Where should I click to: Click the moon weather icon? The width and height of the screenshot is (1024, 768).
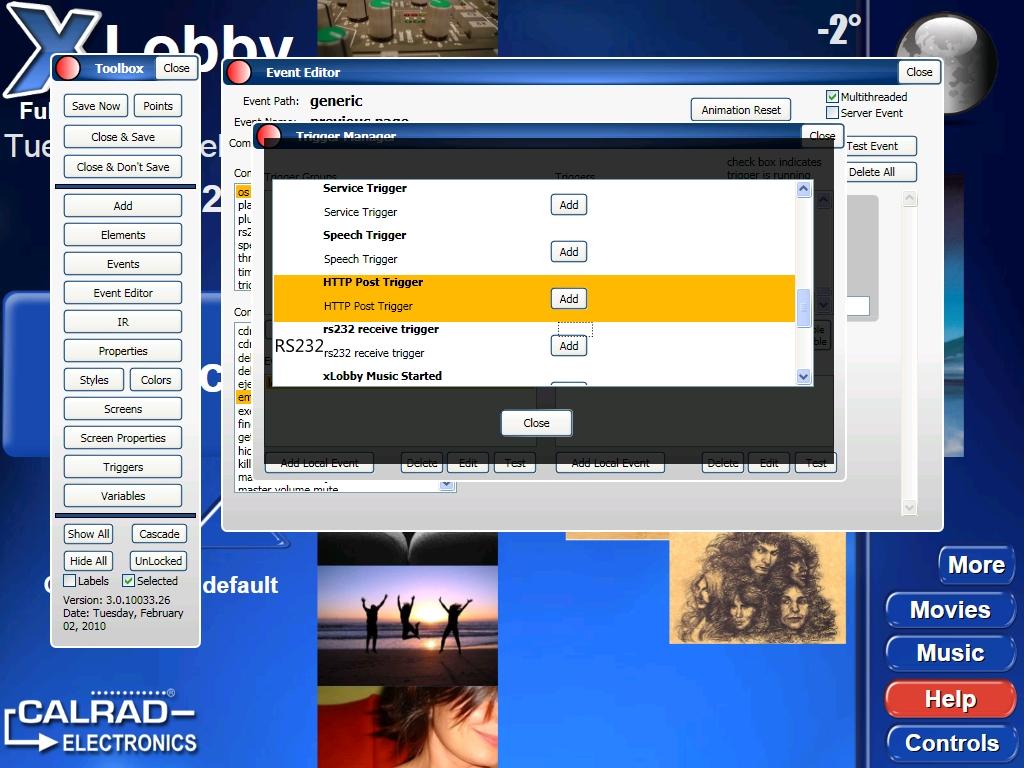coord(946,62)
